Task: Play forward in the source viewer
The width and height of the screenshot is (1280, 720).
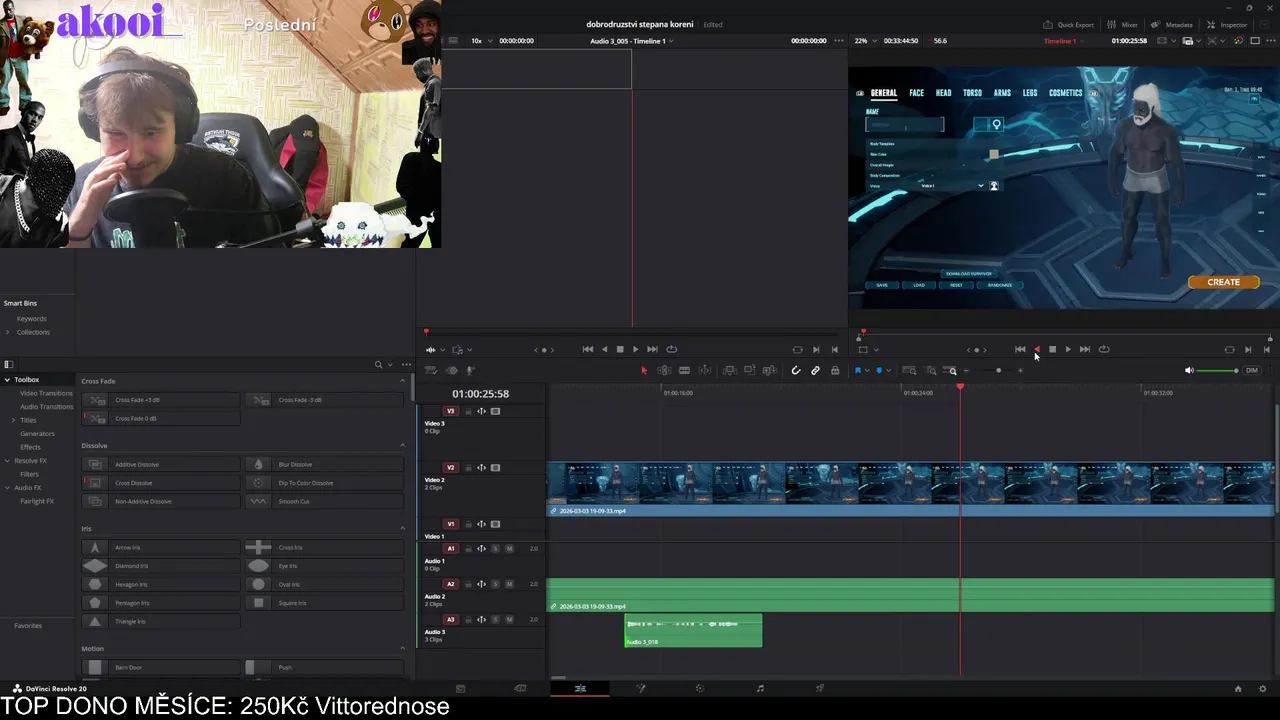Action: tap(635, 349)
